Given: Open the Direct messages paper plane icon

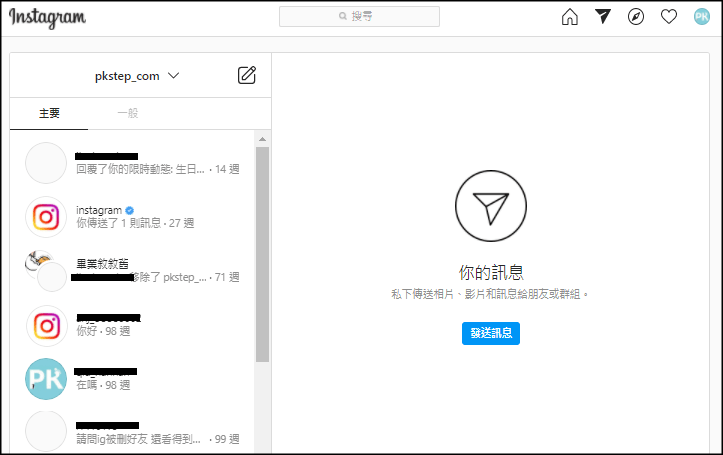Looking at the screenshot, I should point(603,17).
